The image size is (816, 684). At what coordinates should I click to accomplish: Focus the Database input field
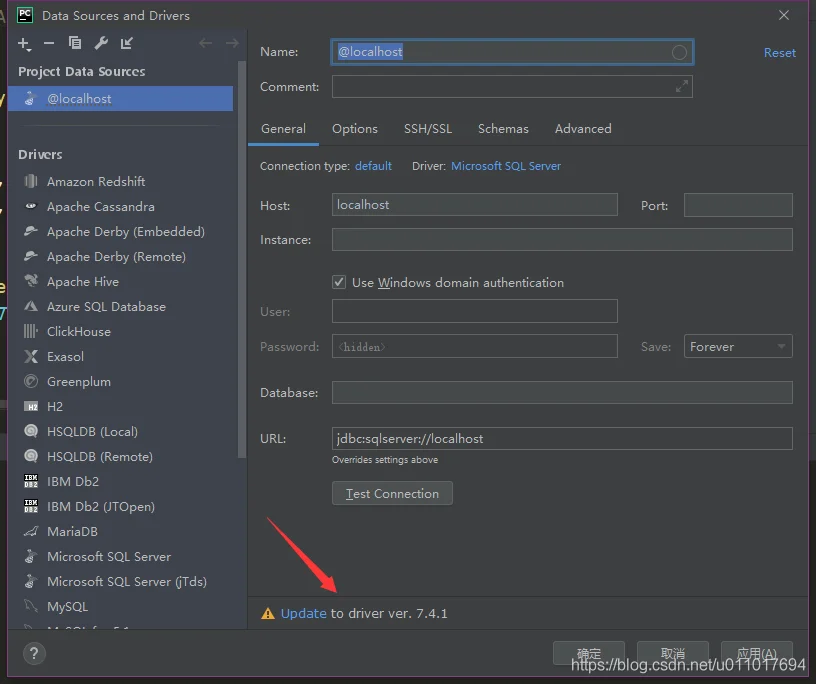tap(562, 392)
